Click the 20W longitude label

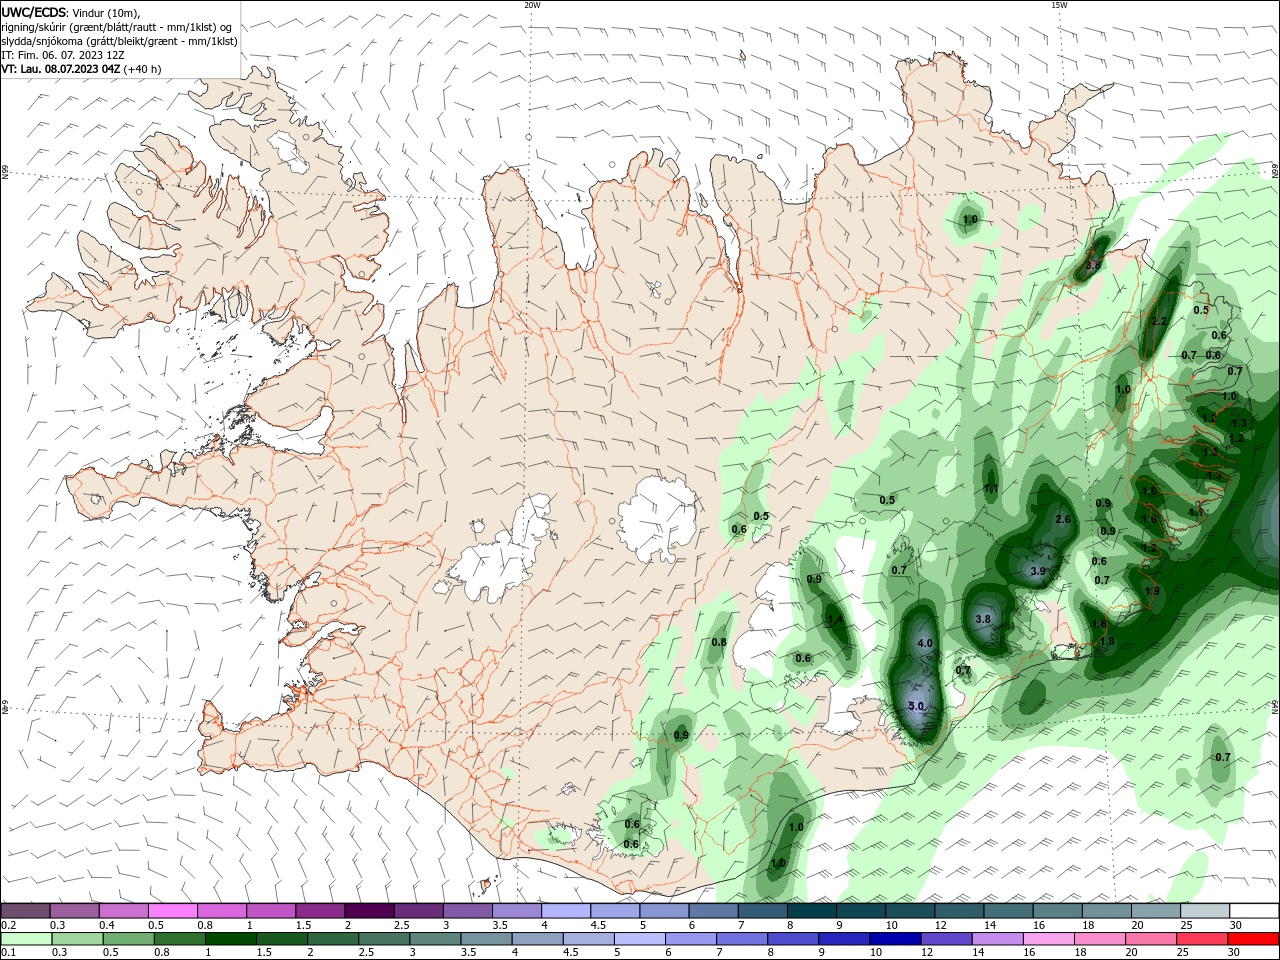tap(532, 5)
